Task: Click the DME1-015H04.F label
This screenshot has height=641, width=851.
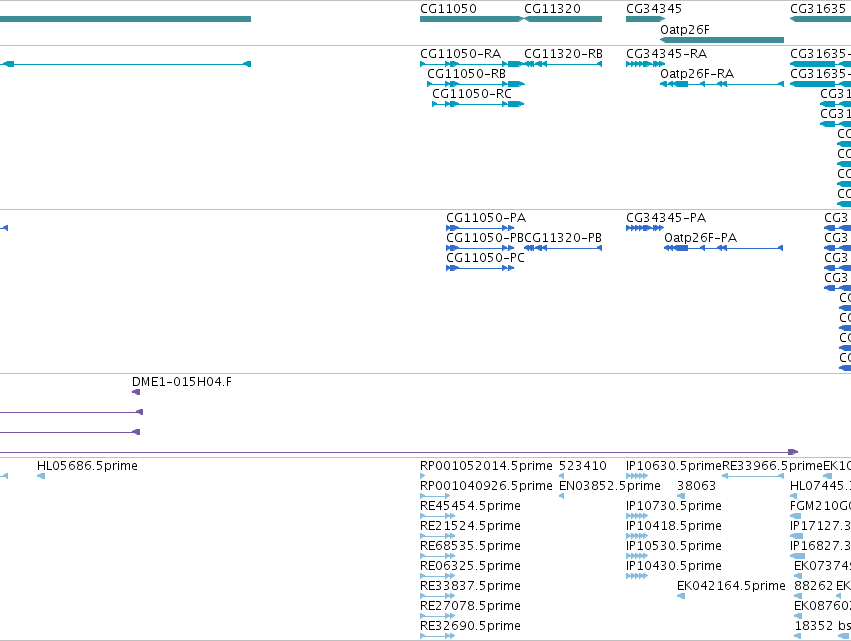Action: pos(182,382)
